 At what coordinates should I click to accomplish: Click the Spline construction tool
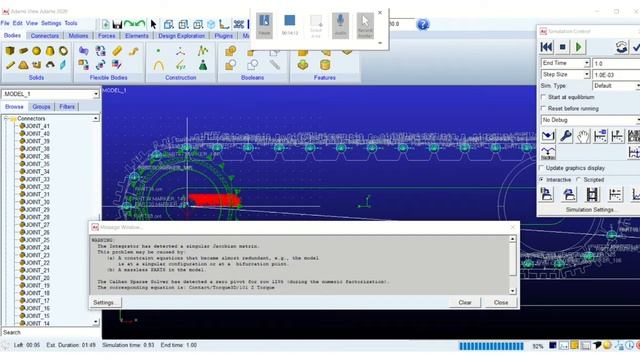click(x=180, y=64)
